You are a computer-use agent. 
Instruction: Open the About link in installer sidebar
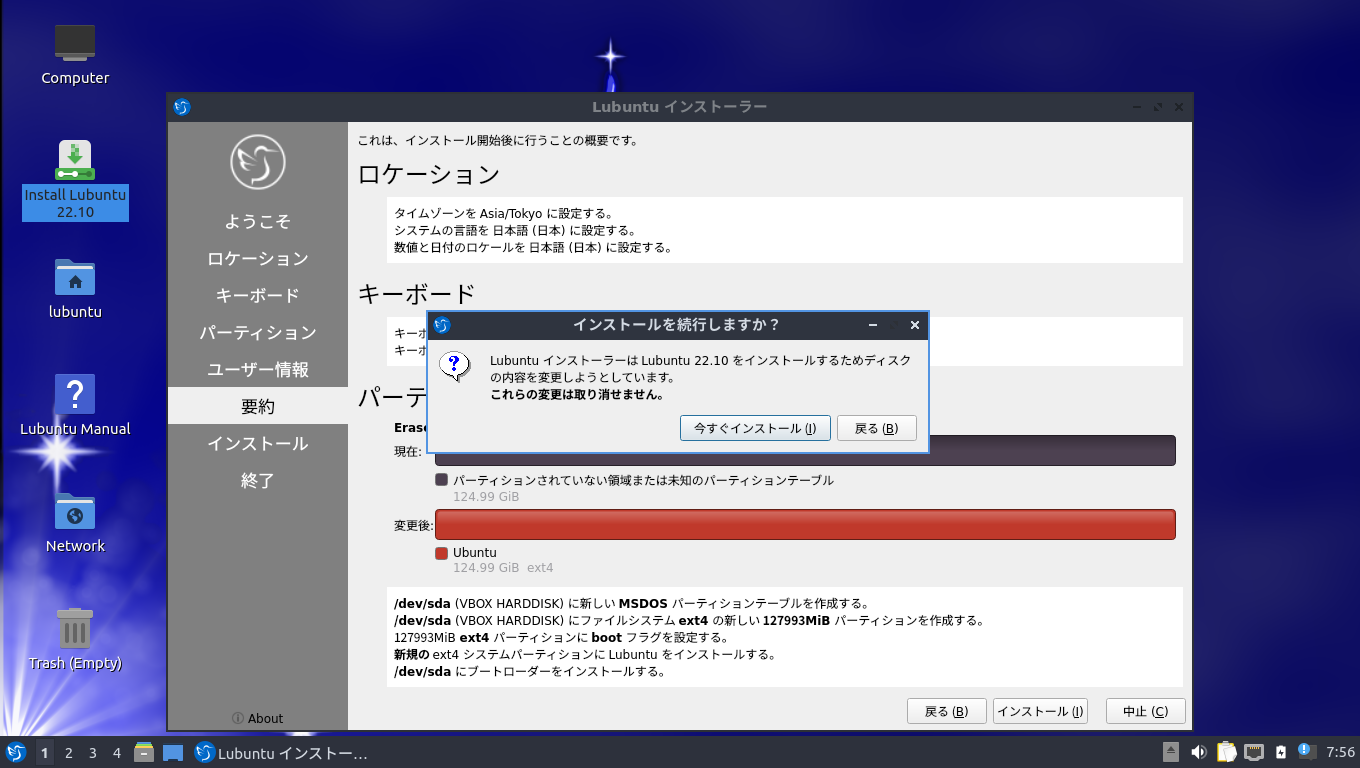coord(257,718)
